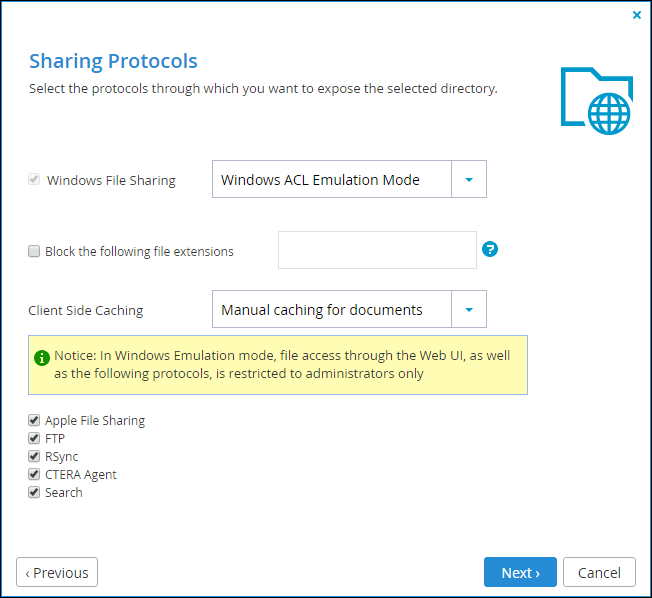Expand the Windows ACL Emulation Mode dropdown arrow
The width and height of the screenshot is (652, 598).
click(469, 179)
